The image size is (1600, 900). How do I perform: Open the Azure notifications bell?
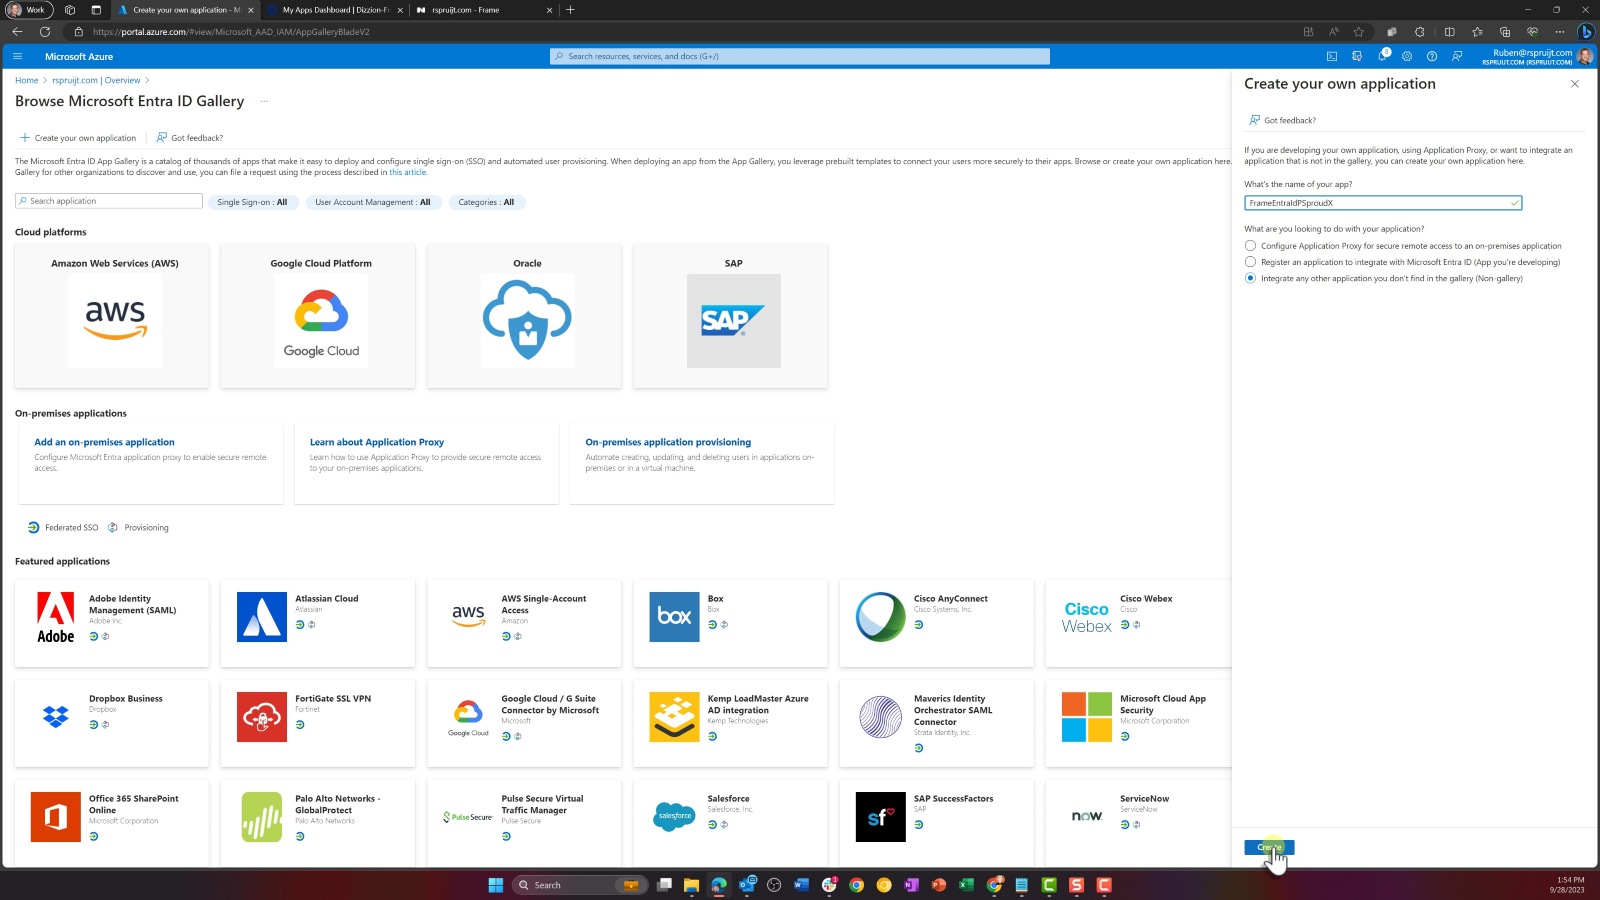click(x=1382, y=57)
